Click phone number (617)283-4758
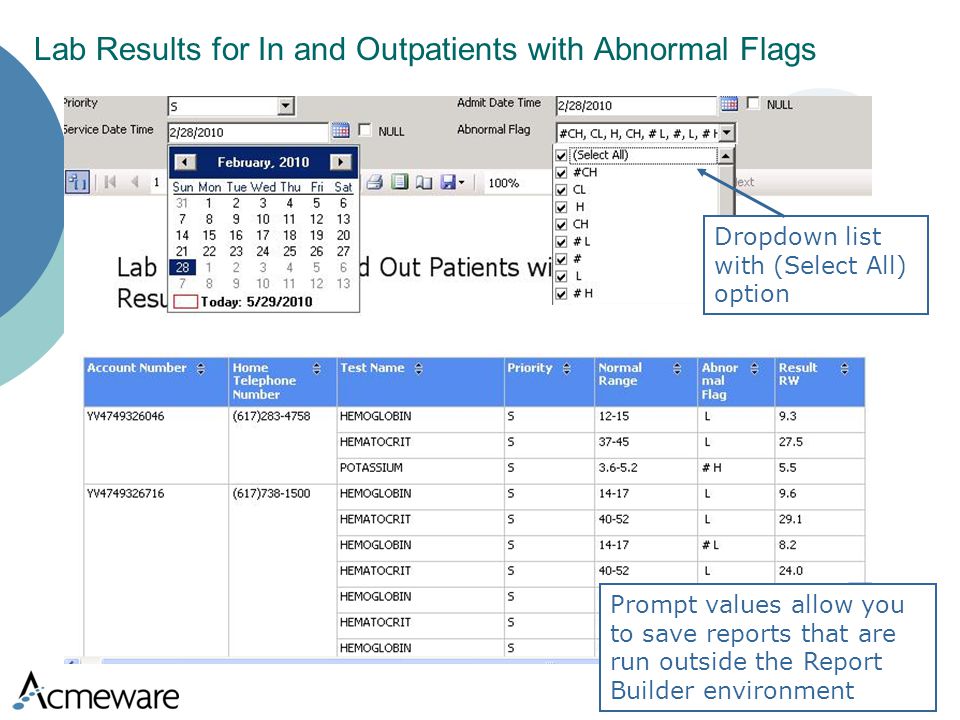Image resolution: width=960 pixels, height=720 pixels. (x=271, y=416)
